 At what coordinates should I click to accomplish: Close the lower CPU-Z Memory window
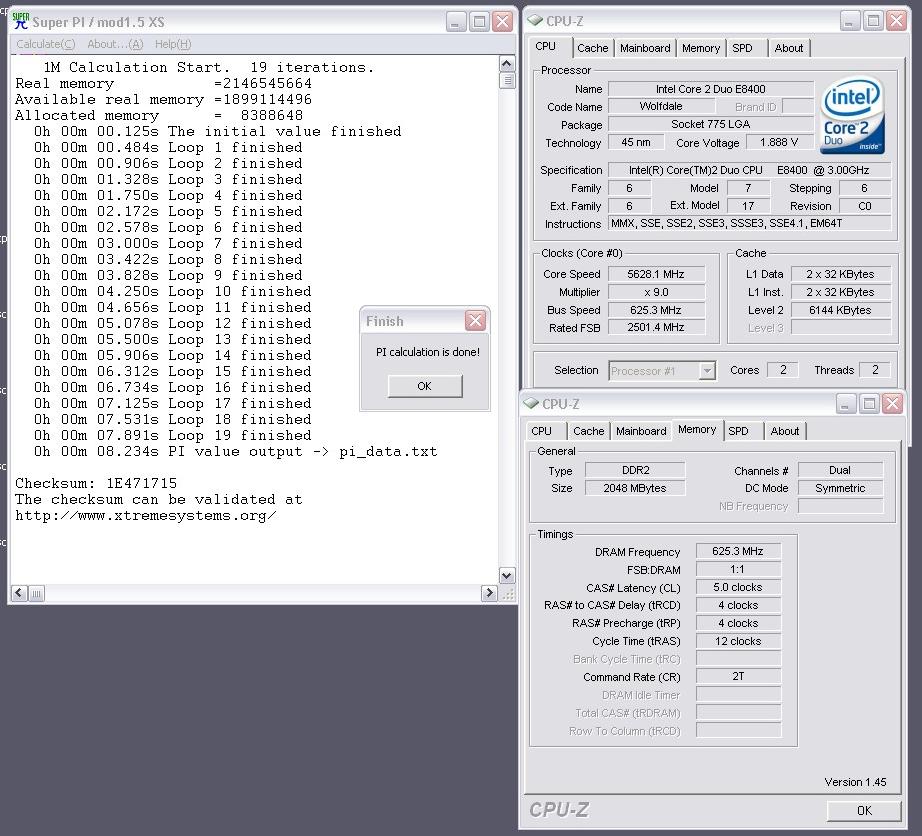892,404
